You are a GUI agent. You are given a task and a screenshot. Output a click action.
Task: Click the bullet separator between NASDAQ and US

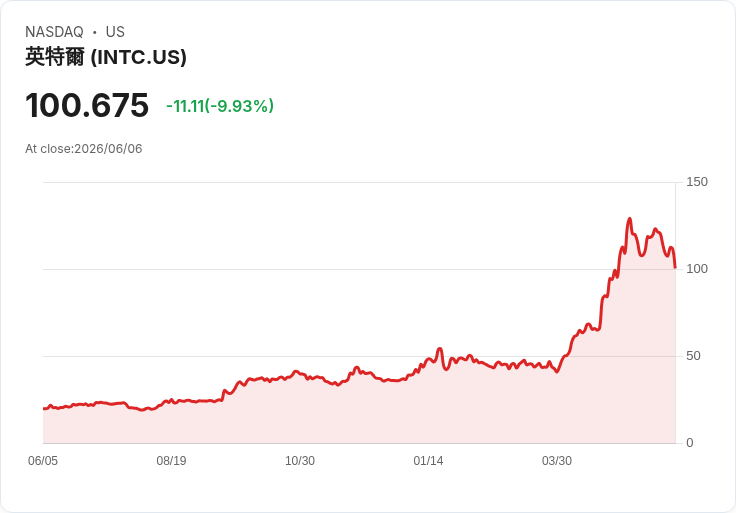tap(95, 32)
